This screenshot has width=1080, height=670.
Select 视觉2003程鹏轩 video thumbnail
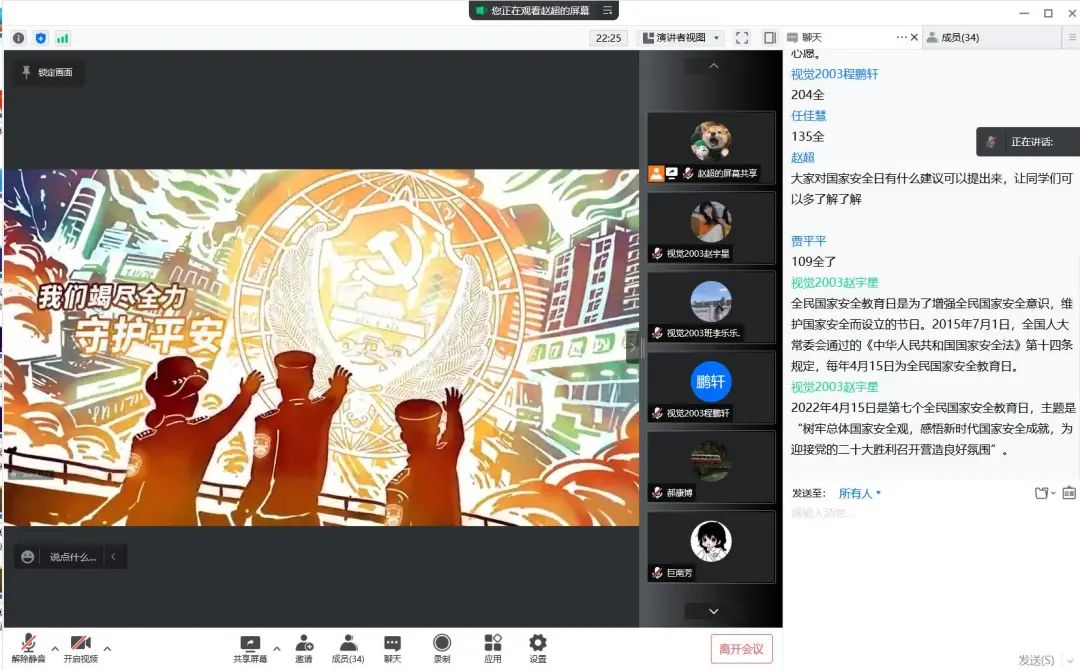(712, 387)
